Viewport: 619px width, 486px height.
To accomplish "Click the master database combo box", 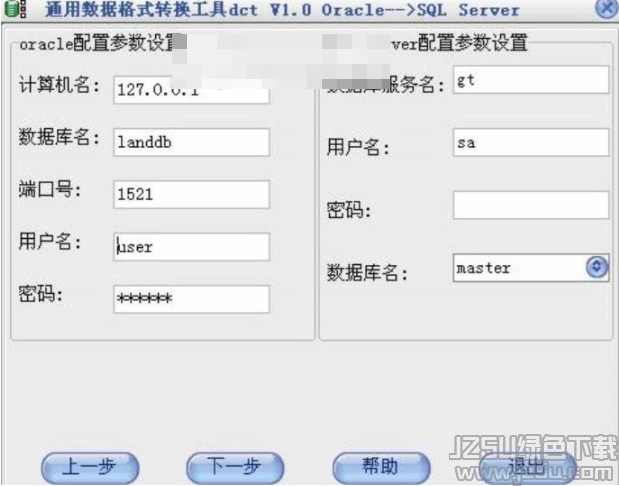I will (531, 268).
